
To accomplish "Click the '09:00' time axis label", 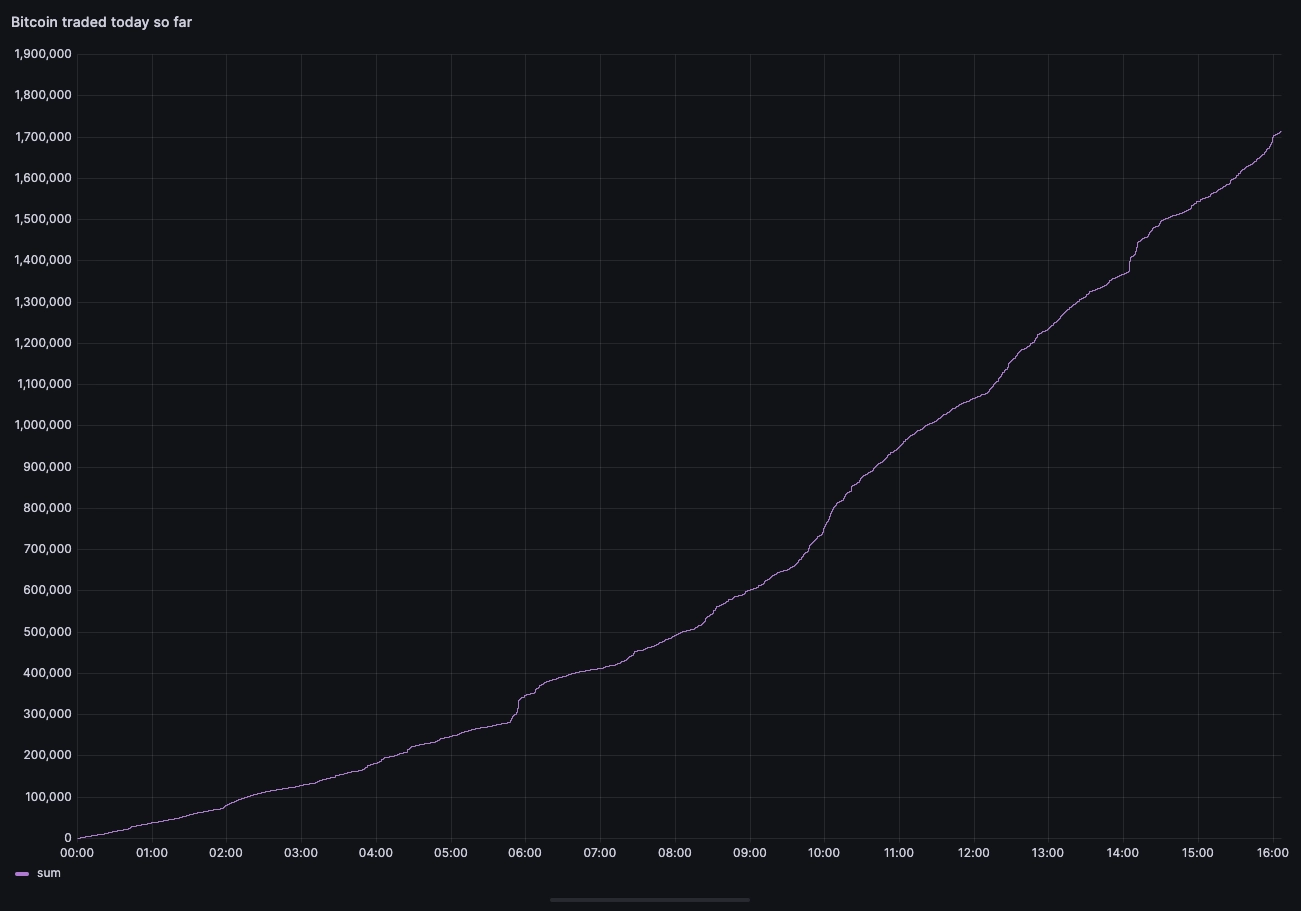I will (749, 853).
